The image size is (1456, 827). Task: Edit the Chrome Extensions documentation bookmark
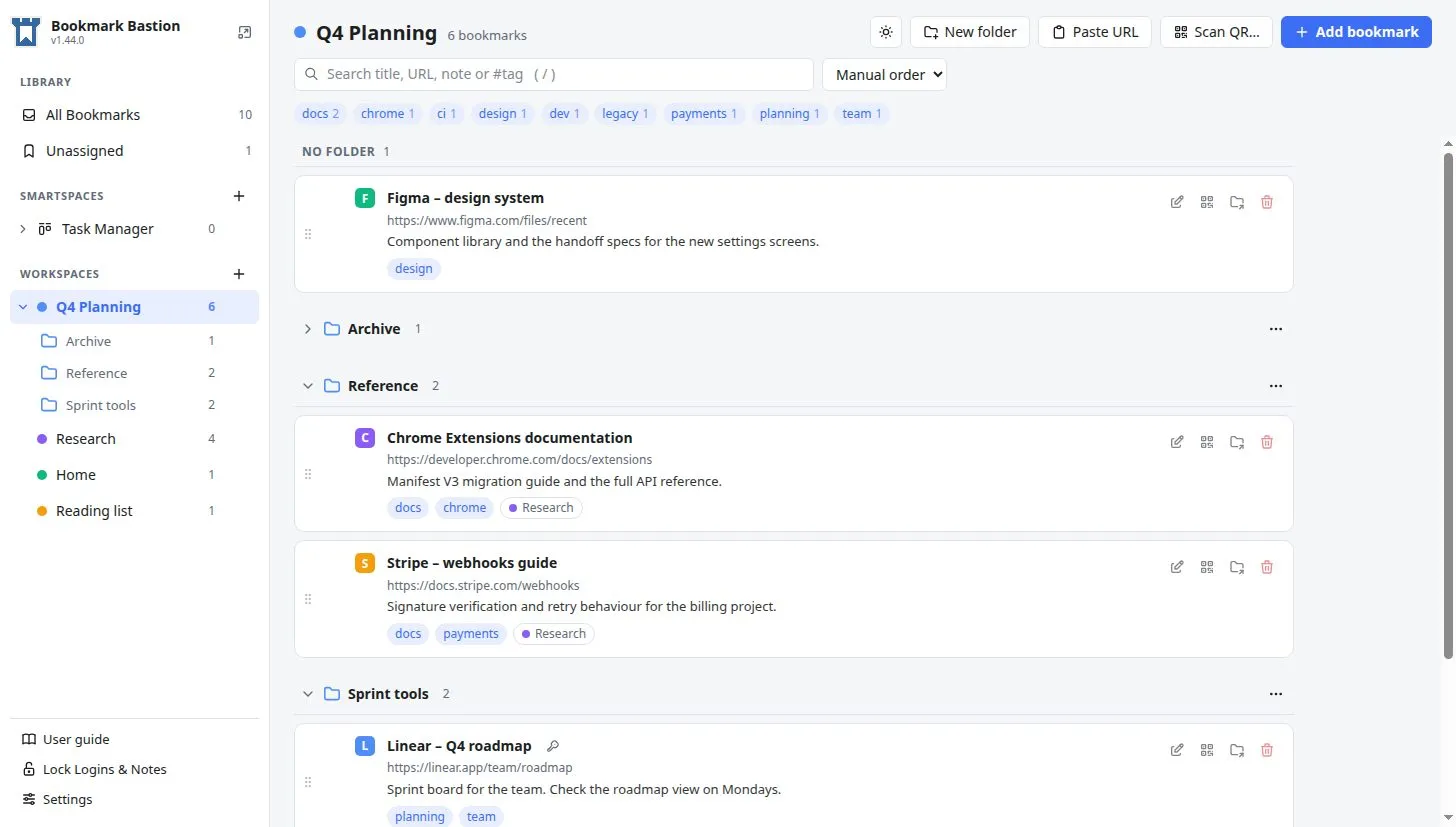[1177, 442]
